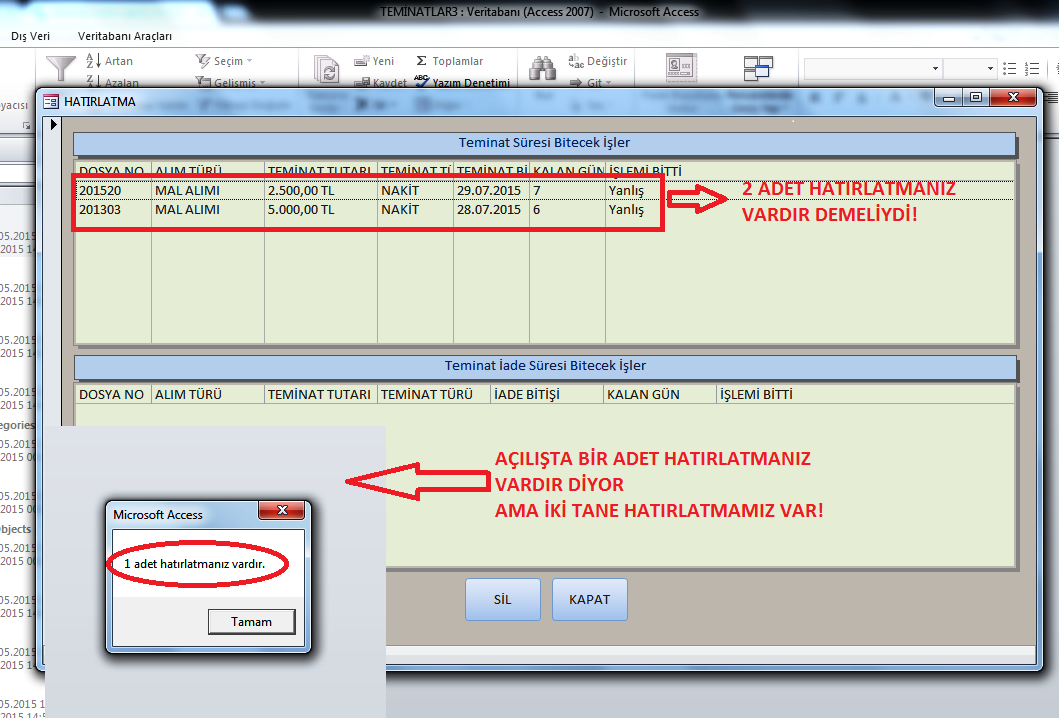Click the Değiştir replace button
This screenshot has width=1059, height=718.
598,61
